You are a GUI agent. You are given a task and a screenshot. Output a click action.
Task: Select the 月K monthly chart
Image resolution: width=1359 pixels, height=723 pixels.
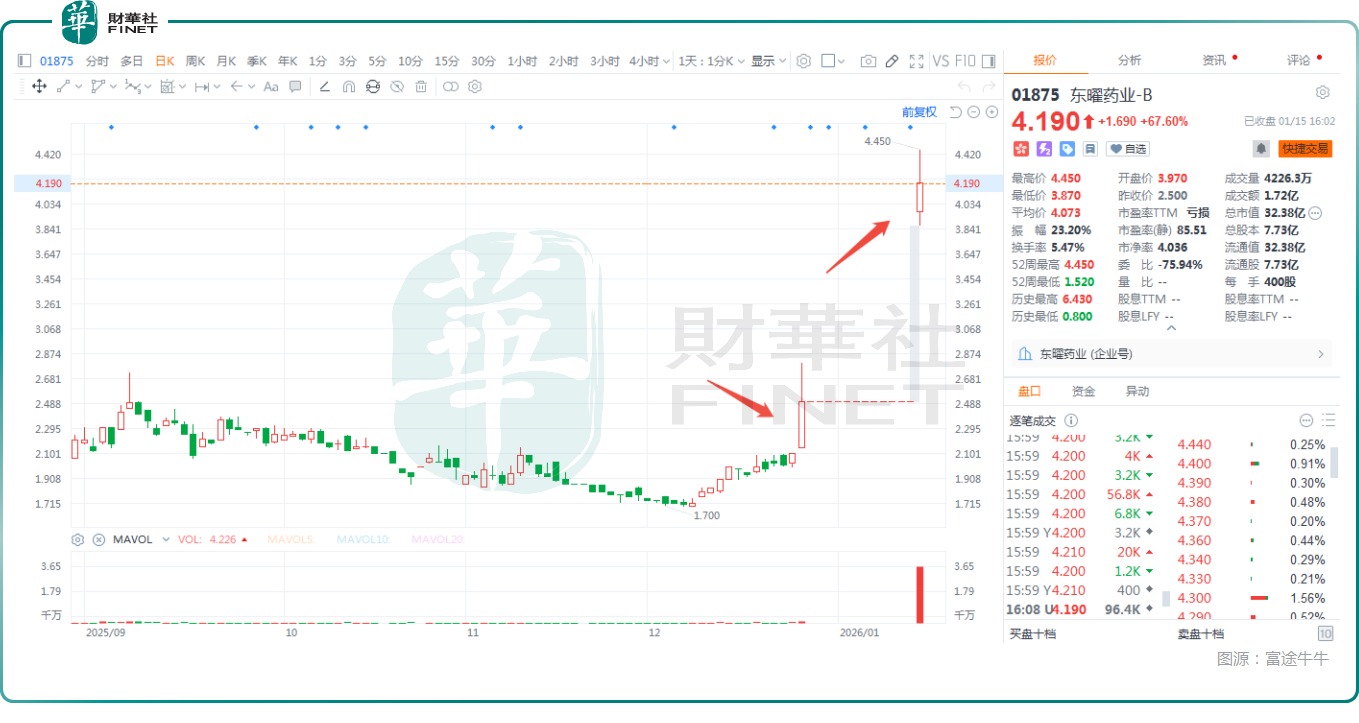pyautogui.click(x=226, y=61)
